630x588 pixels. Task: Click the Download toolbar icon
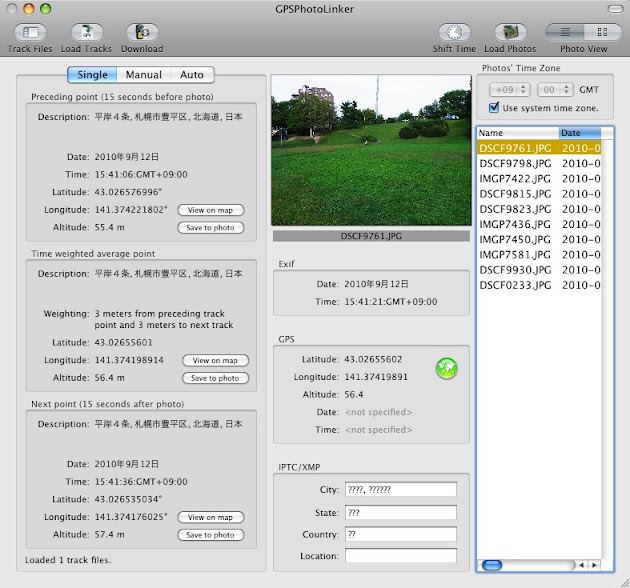142,34
